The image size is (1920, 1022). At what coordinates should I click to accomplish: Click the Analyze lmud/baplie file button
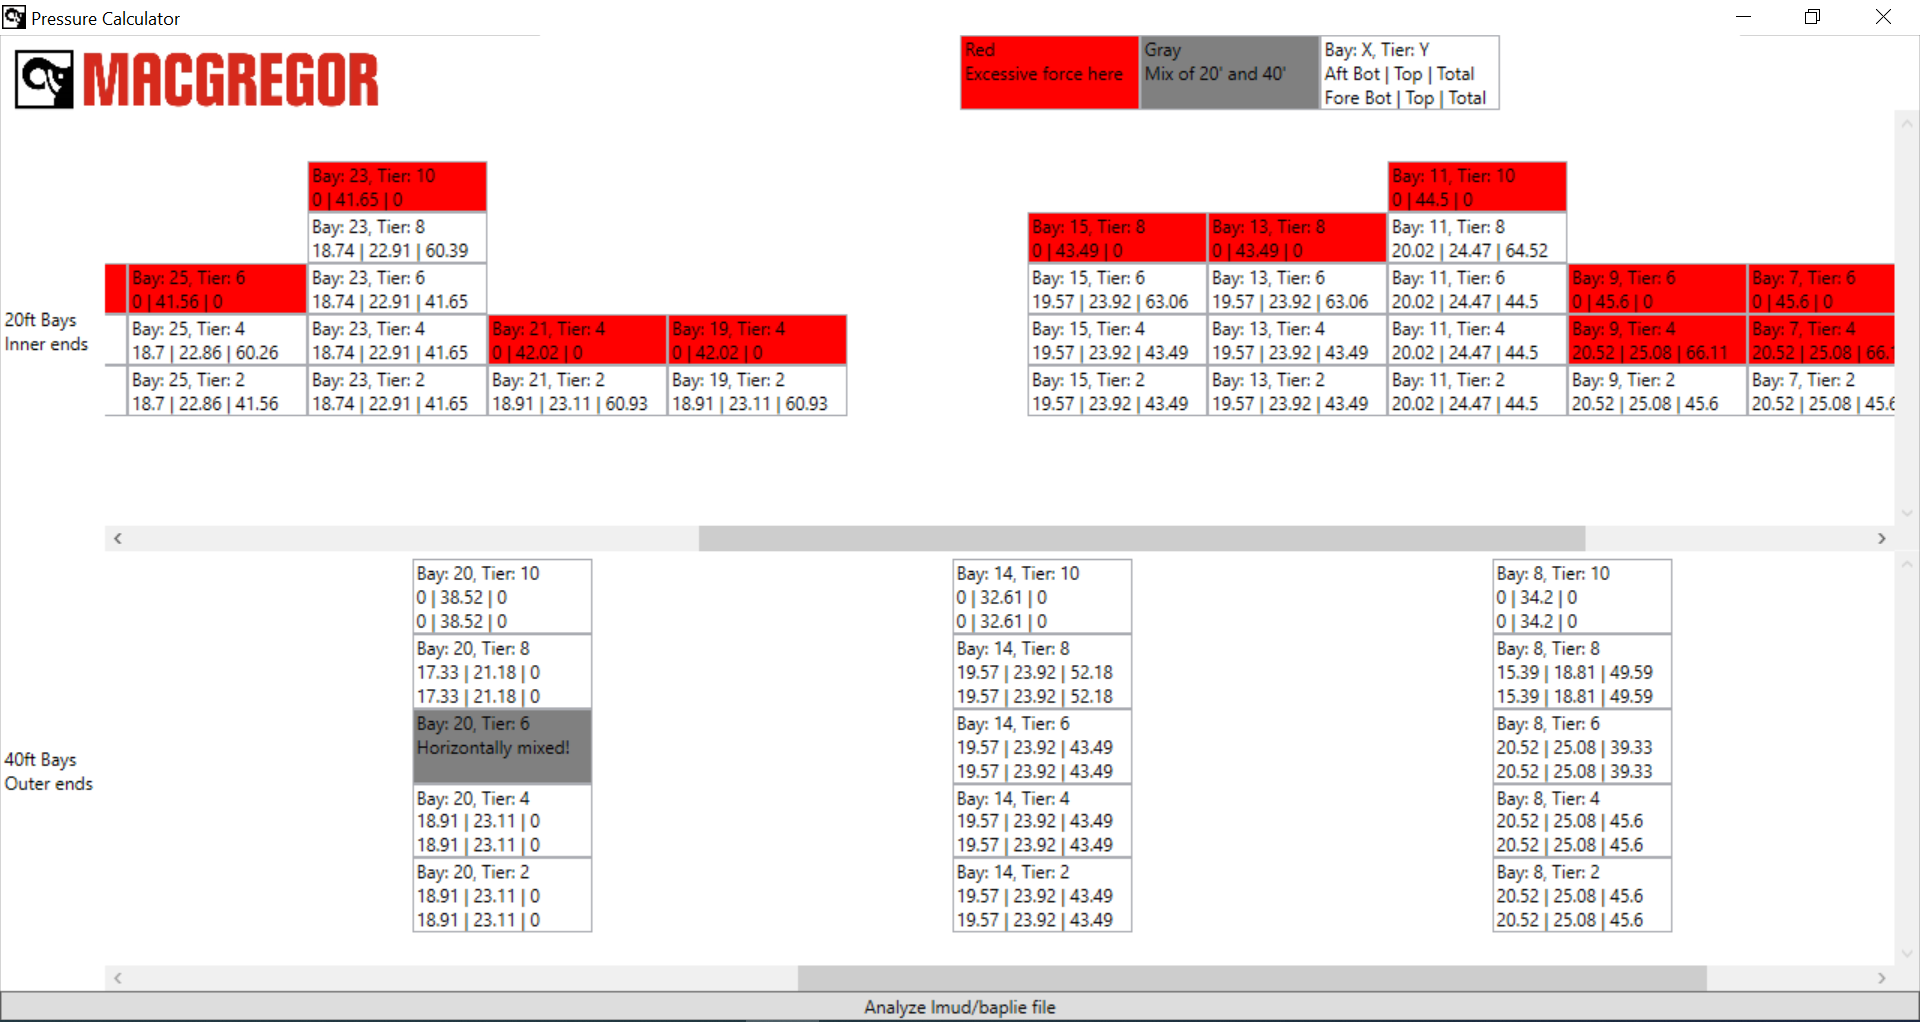pyautogui.click(x=959, y=1006)
